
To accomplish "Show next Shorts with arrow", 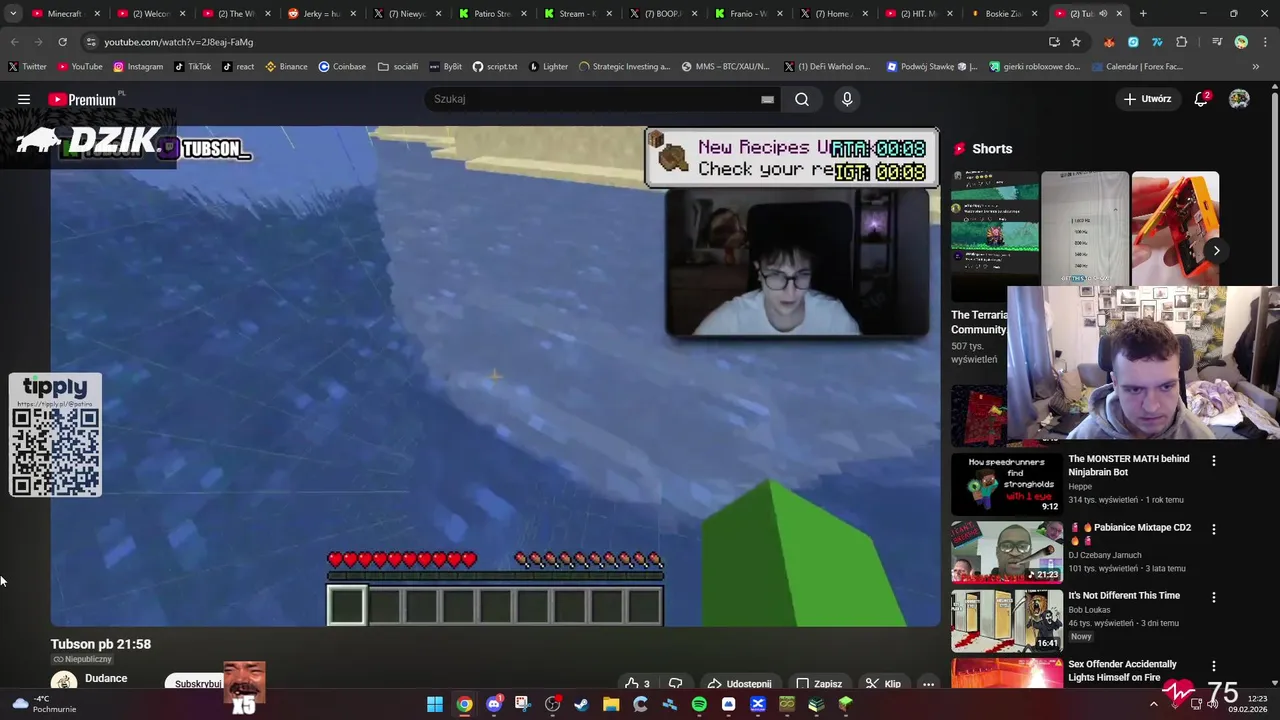I will [1216, 250].
